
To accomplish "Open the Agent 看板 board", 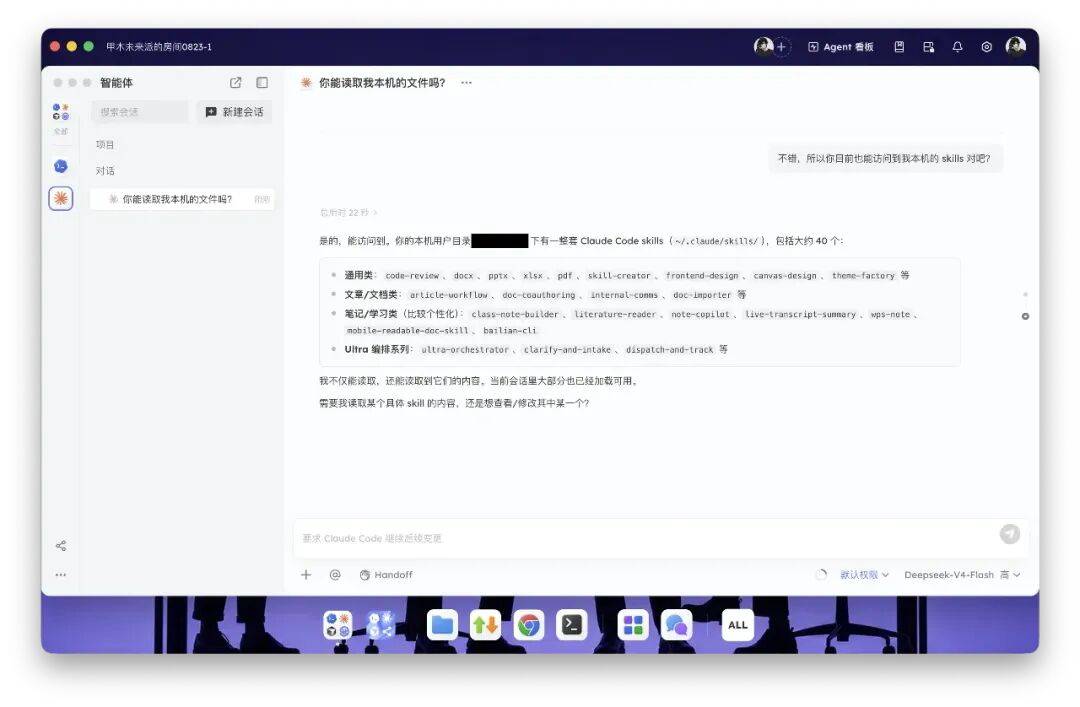I will [840, 47].
